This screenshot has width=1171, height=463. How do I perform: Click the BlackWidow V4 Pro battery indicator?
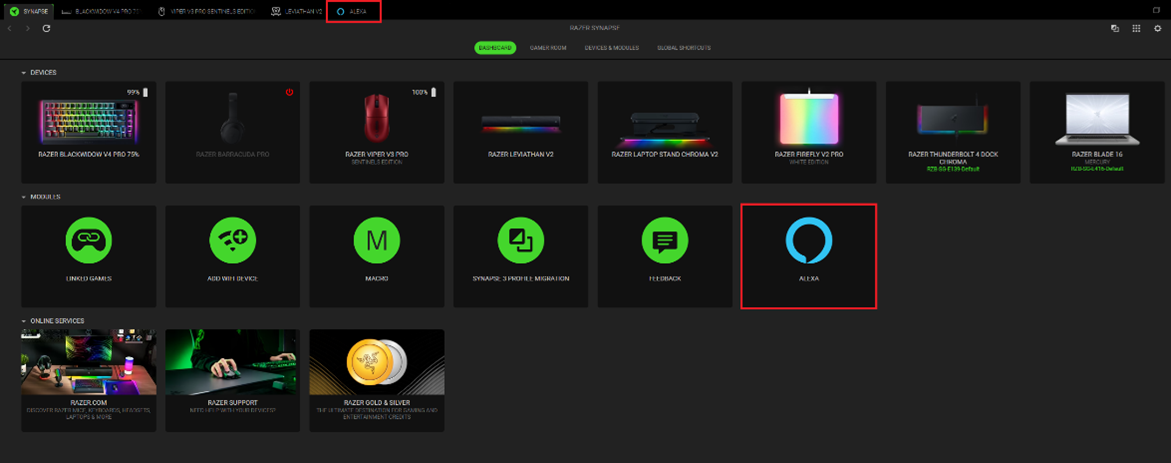click(x=137, y=92)
